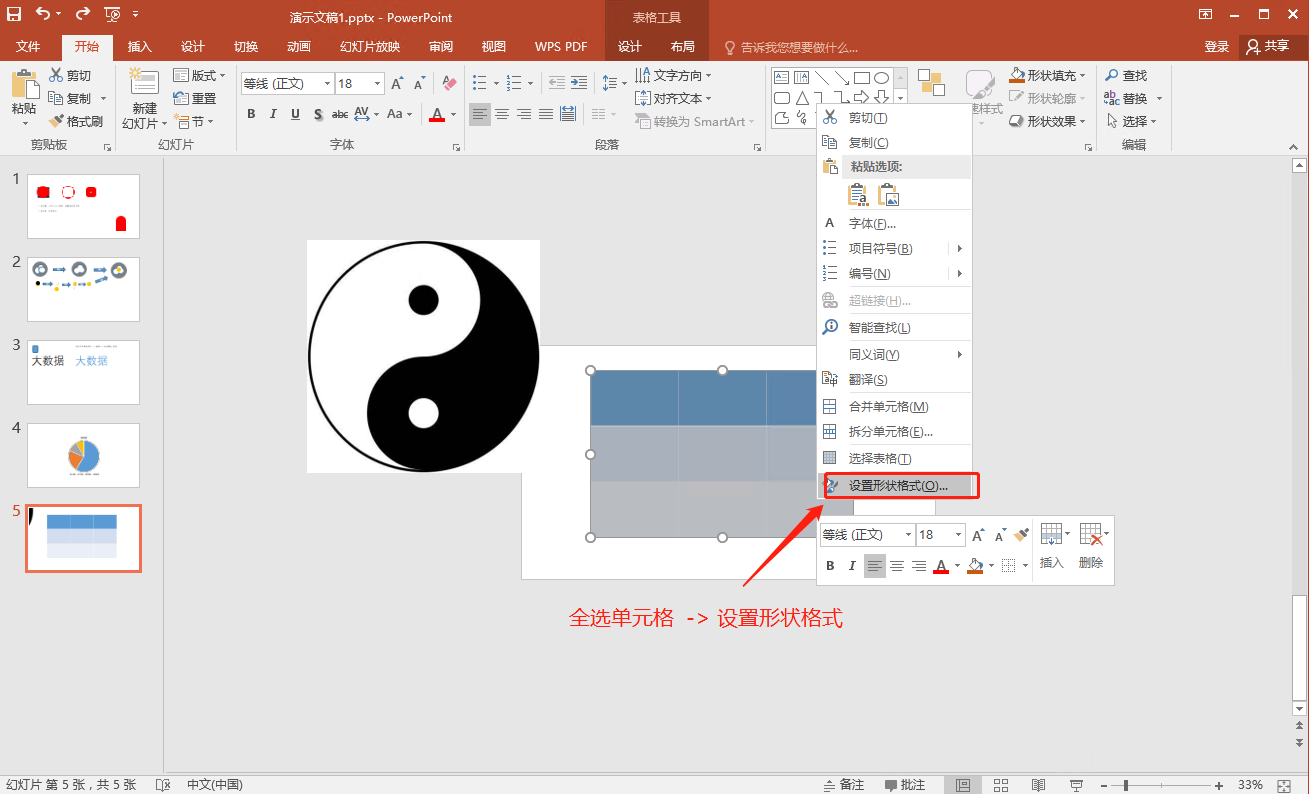Screen dimensions: 1309x794
Task: Click the orange shading fill bucket in the mini toolbar
Action: 975,566
